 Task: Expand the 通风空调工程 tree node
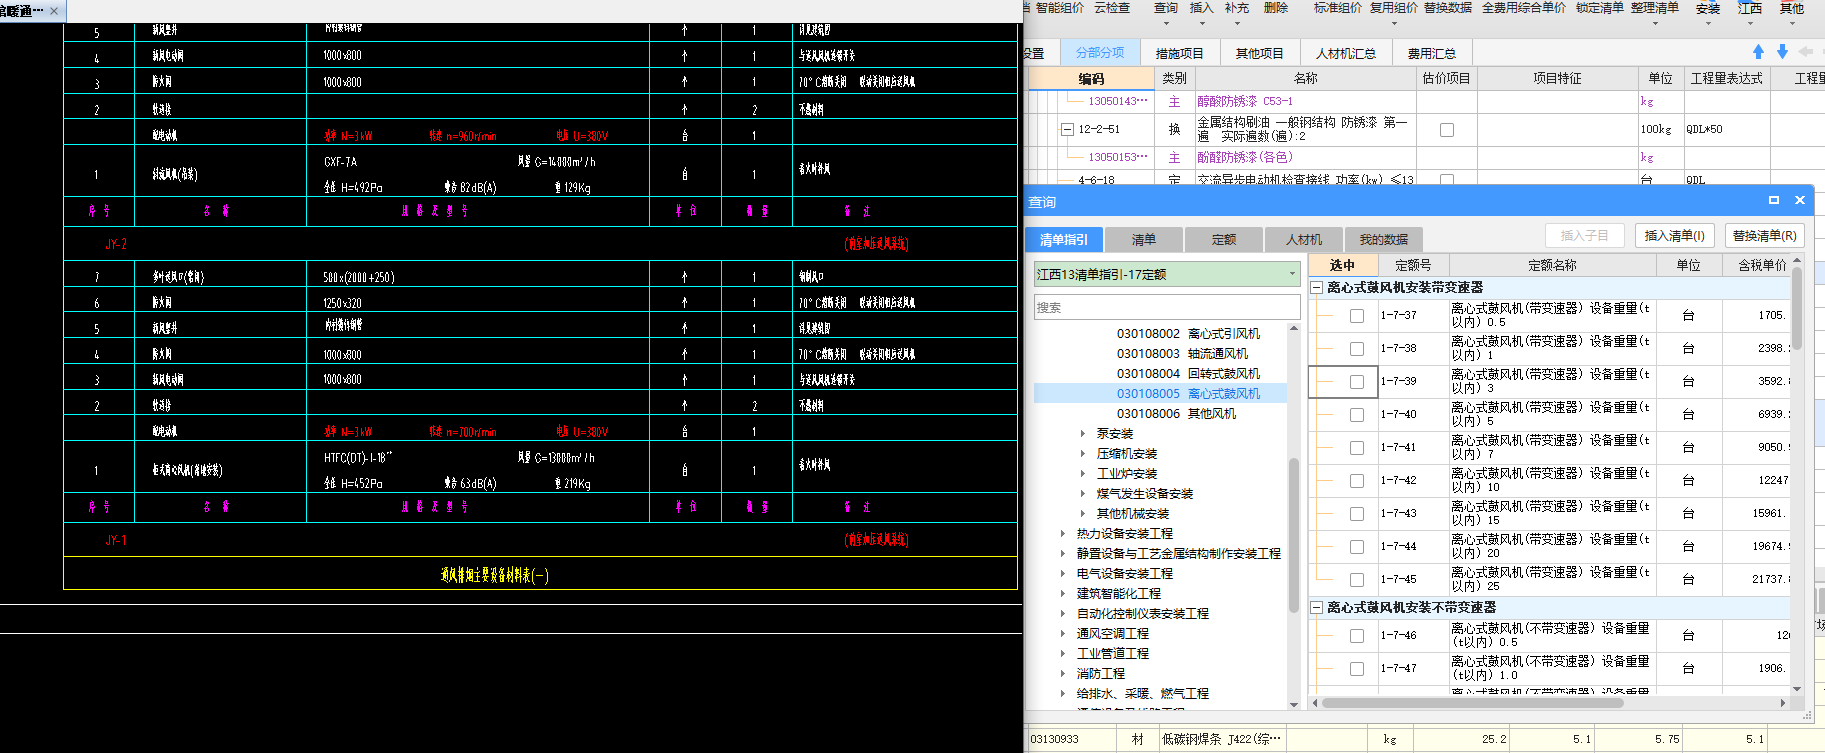click(1063, 634)
